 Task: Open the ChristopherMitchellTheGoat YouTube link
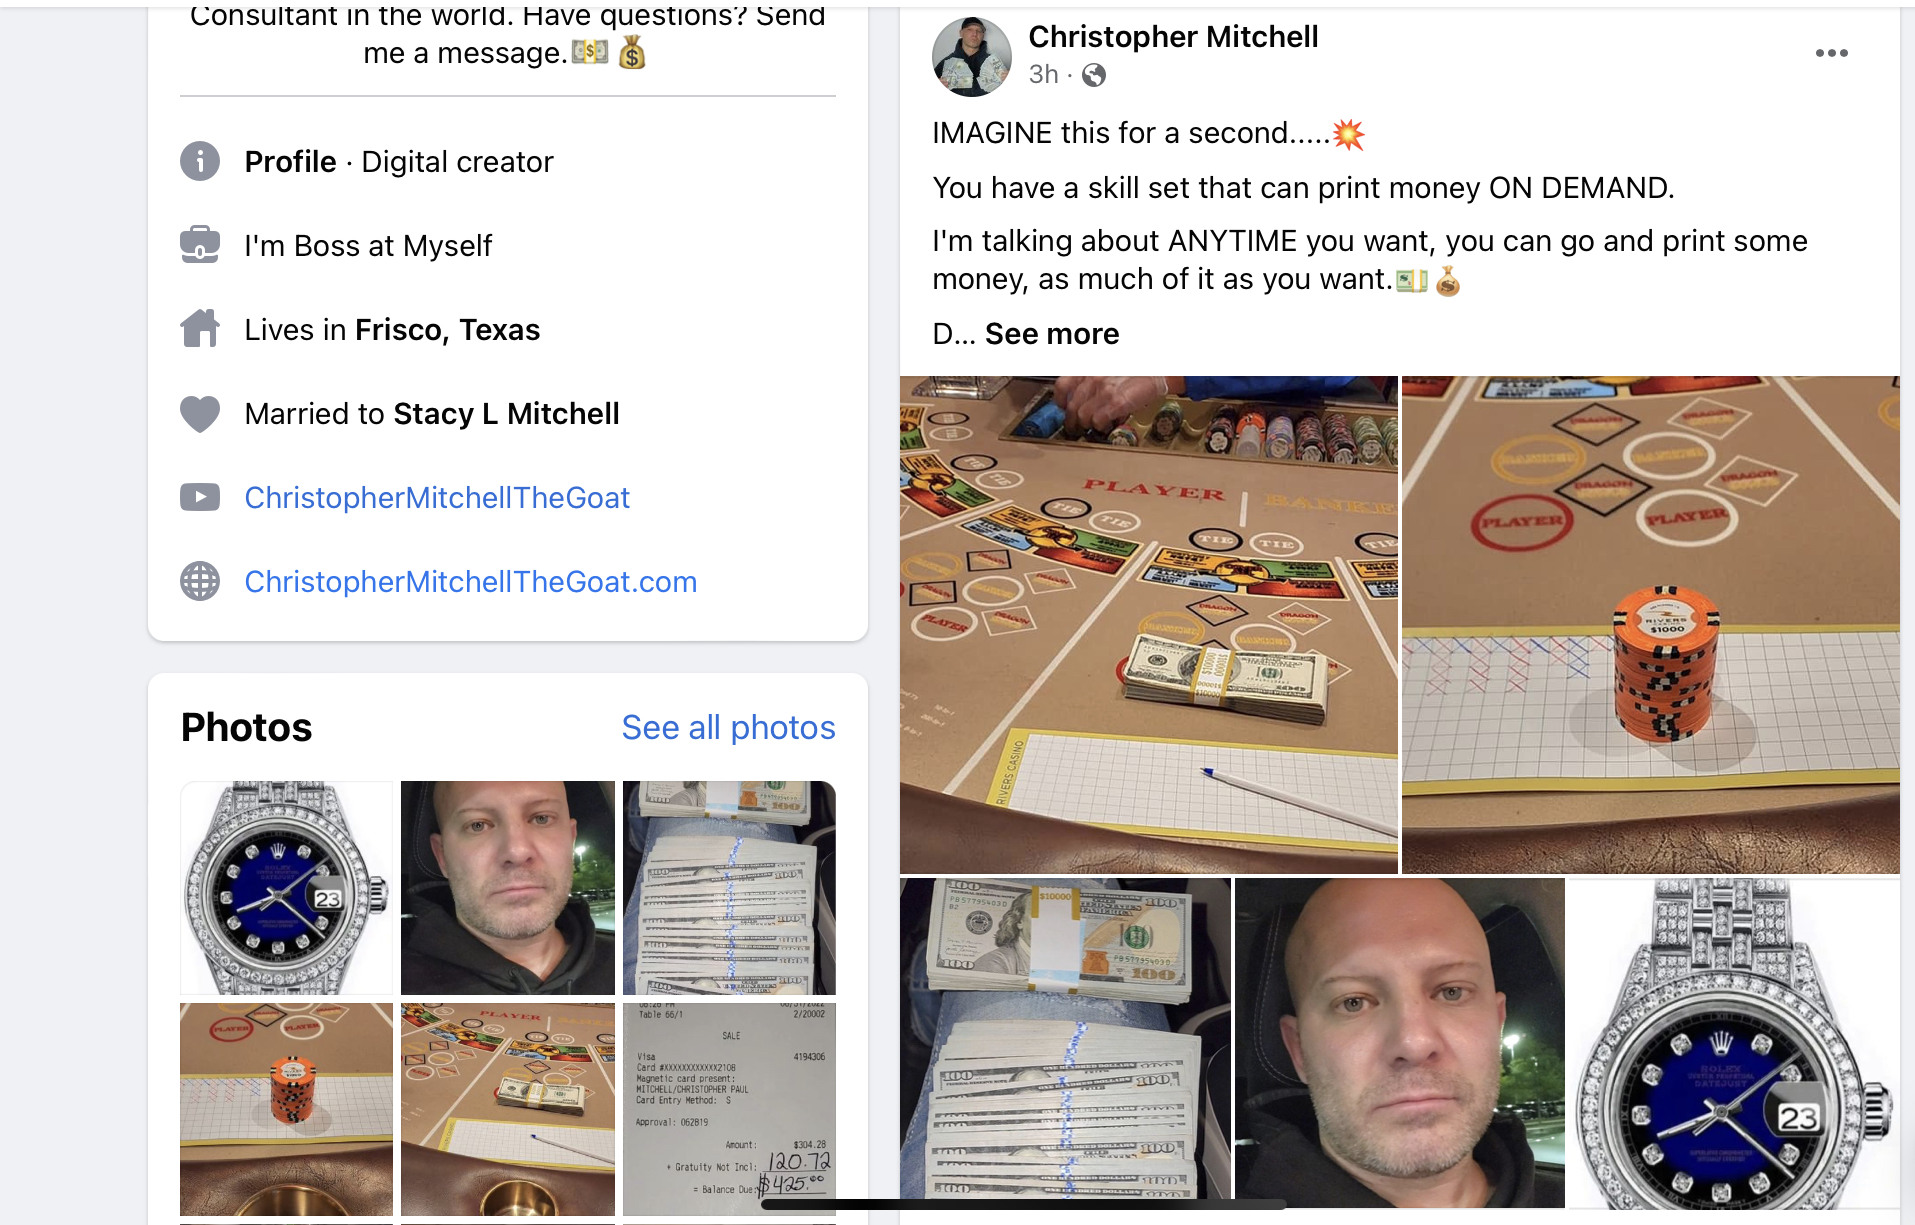coord(437,498)
